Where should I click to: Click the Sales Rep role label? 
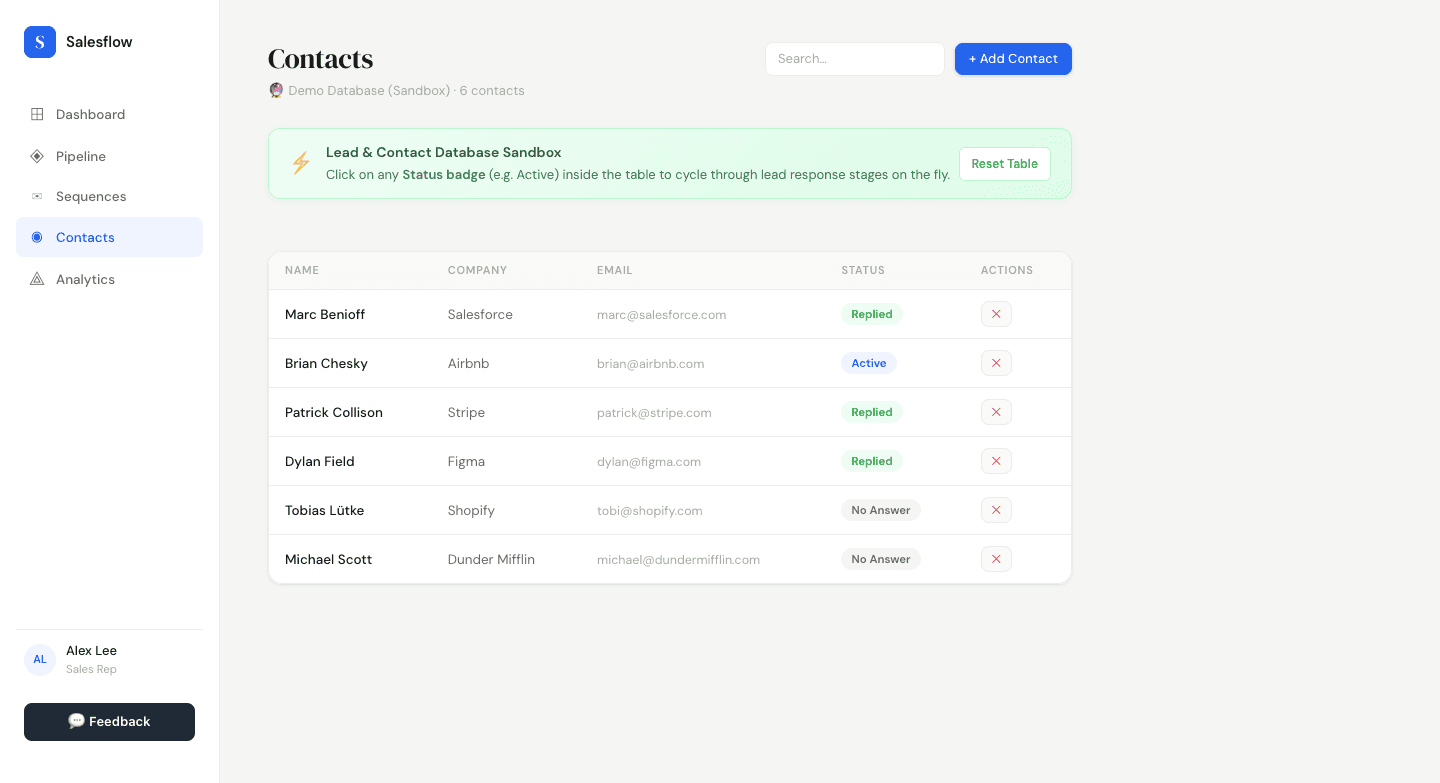tap(91, 669)
